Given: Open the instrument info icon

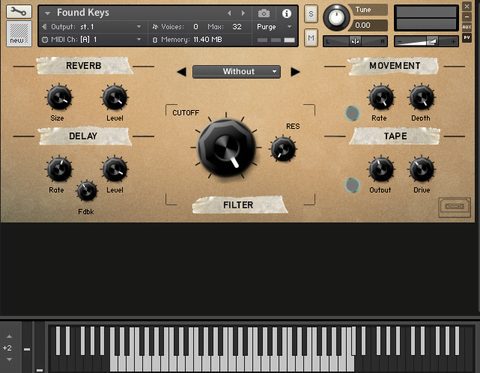Looking at the screenshot, I should coord(286,13).
